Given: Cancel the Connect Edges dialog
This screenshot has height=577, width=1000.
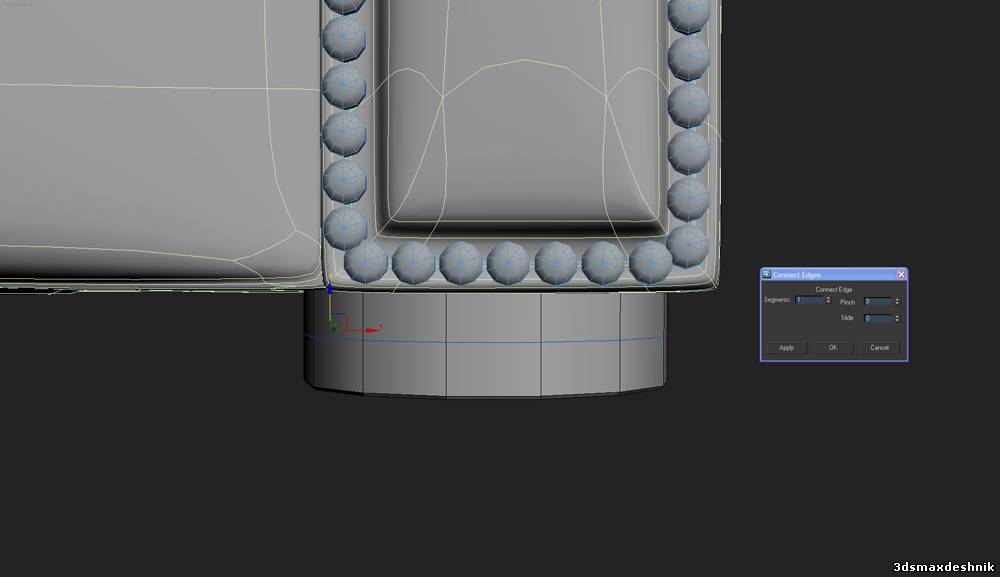Looking at the screenshot, I should (879, 347).
